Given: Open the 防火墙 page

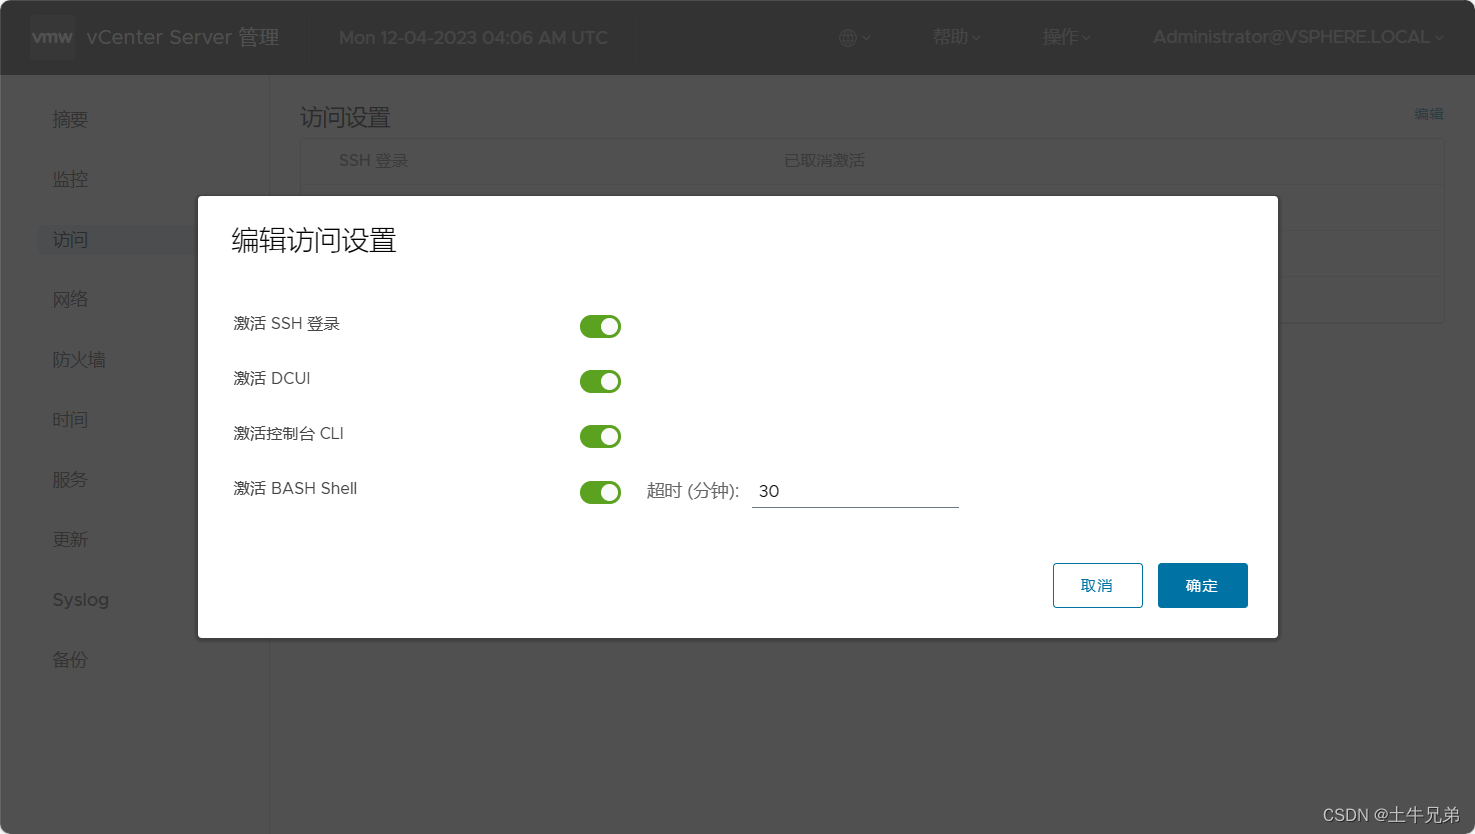Looking at the screenshot, I should (x=79, y=359).
